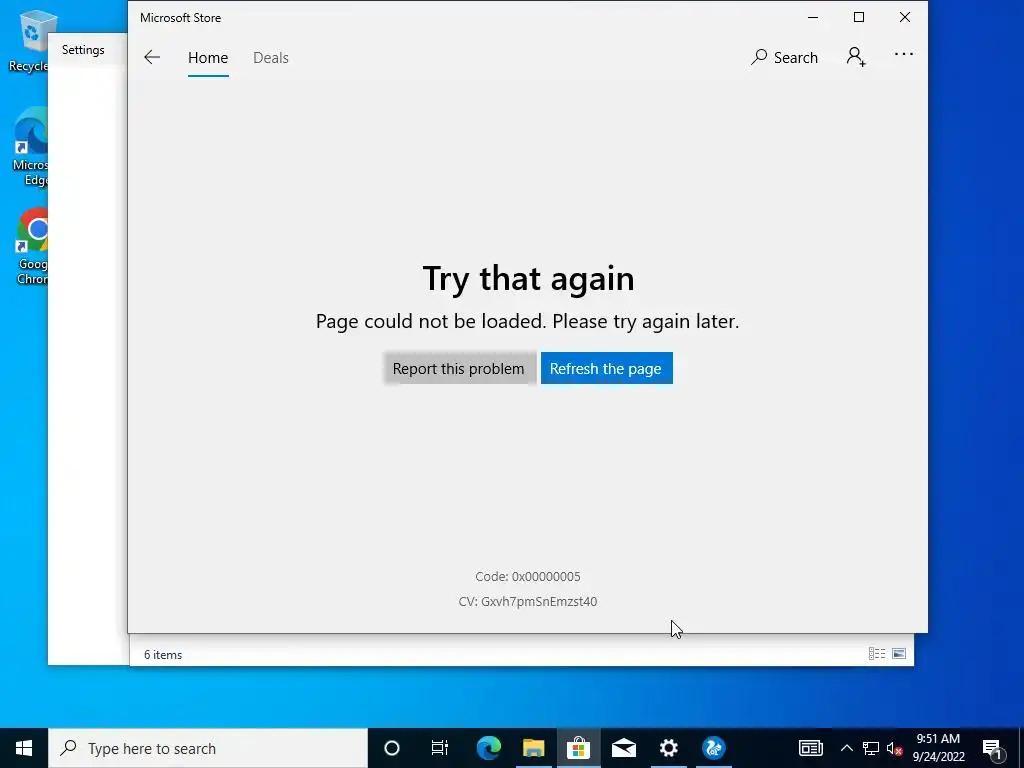This screenshot has height=768, width=1024.
Task: Click Report this problem button
Action: click(458, 368)
